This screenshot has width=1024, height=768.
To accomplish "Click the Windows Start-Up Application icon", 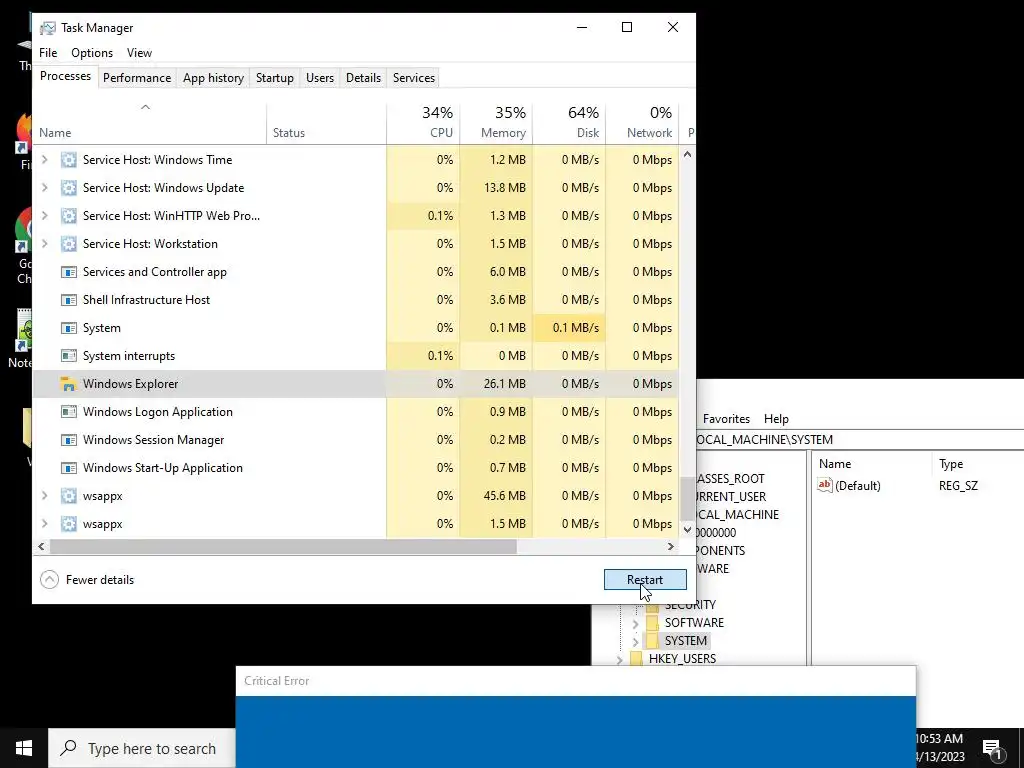I will click(x=69, y=468).
